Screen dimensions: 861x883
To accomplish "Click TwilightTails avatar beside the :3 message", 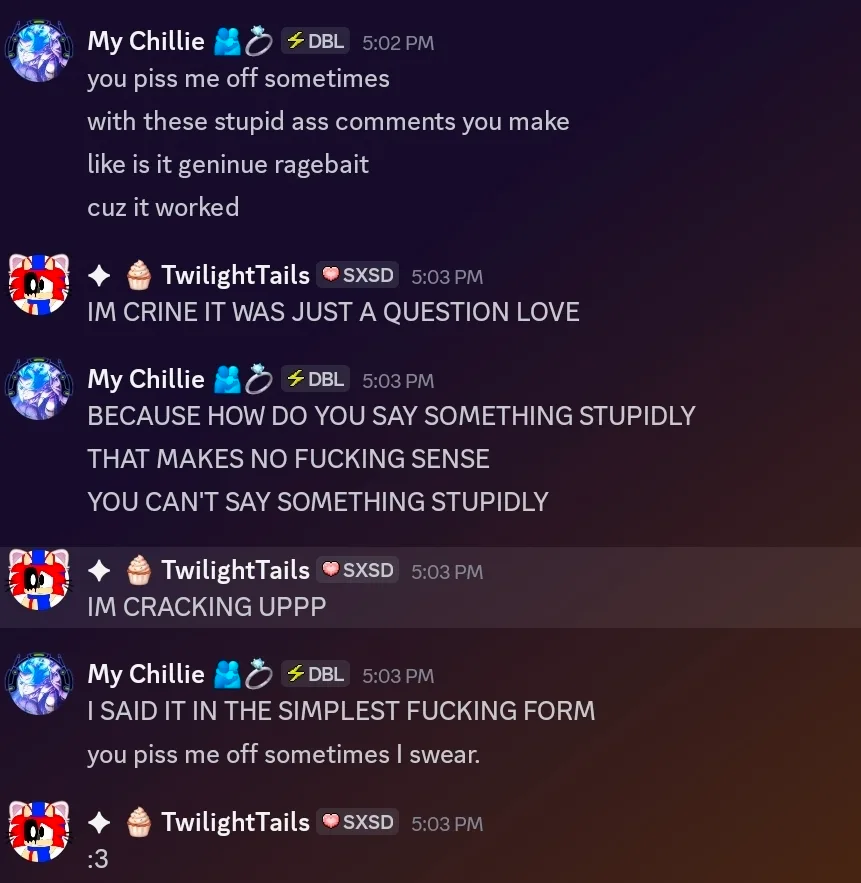I will click(39, 831).
